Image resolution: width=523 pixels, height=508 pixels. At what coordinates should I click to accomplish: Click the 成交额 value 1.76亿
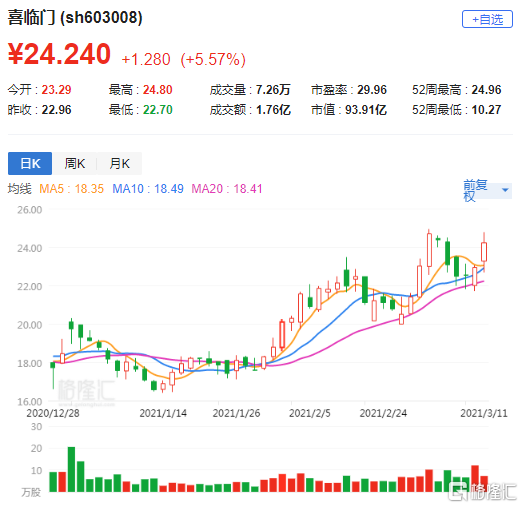[x=273, y=110]
